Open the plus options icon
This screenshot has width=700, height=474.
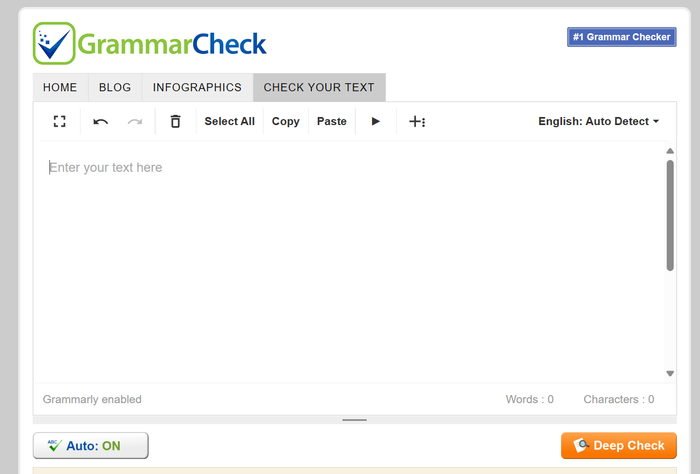417,121
